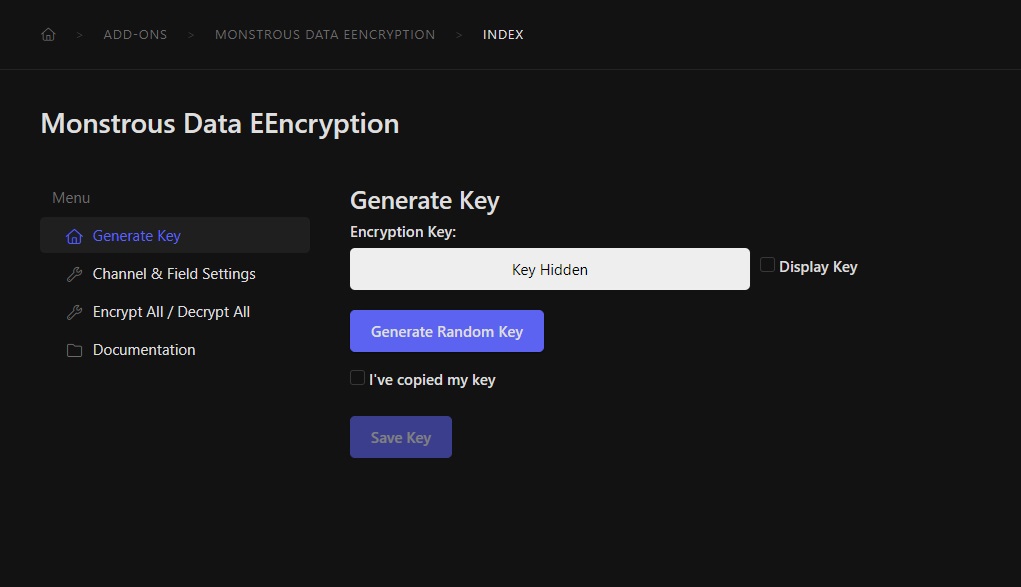Click the home icon in the breadcrumb
The image size is (1021, 587).
pos(48,33)
